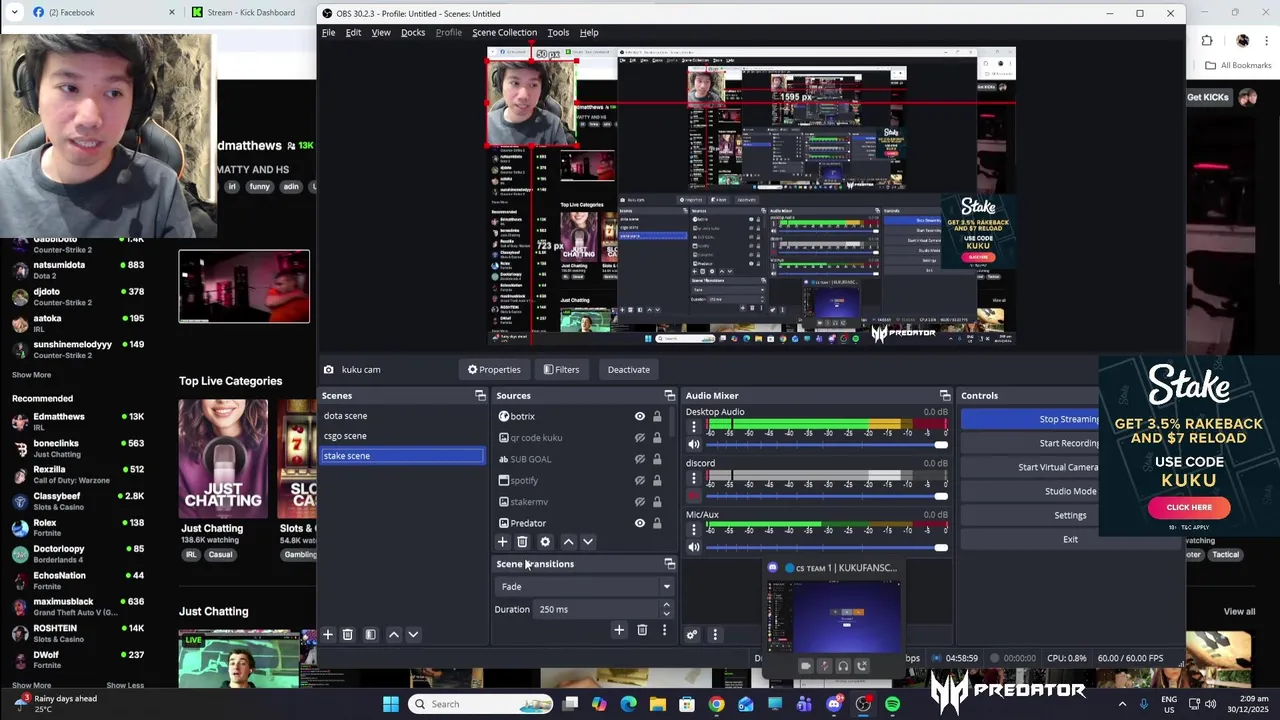Open Mic/Aux three-dot options menu
The height and width of the screenshot is (720, 1280).
coord(694,530)
